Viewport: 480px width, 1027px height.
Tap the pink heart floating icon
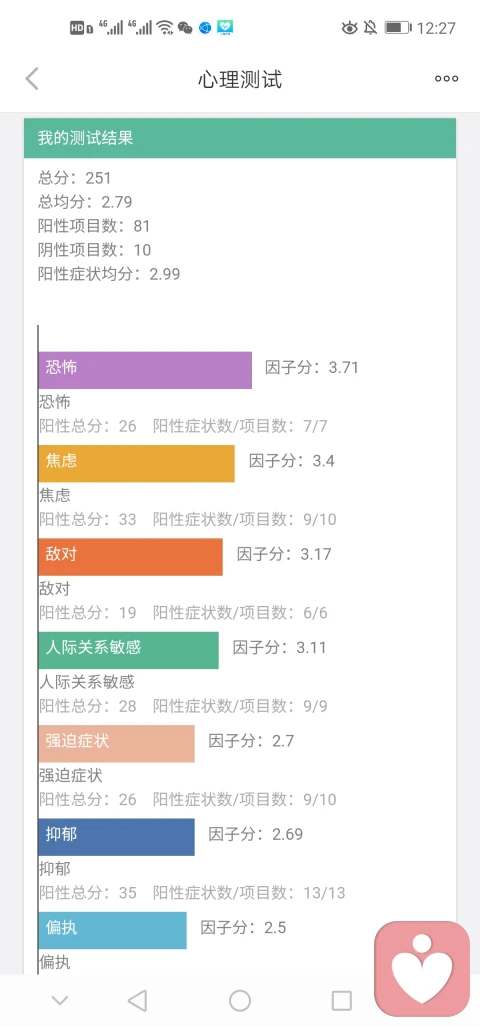[x=422, y=968]
